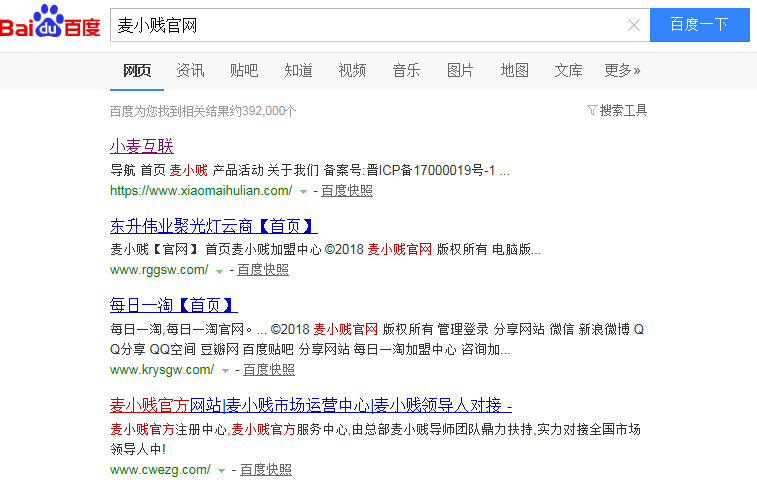Image resolution: width=757 pixels, height=488 pixels.
Task: Open 百度快照 for the xiaomaihulian.com result
Action: pyautogui.click(x=347, y=191)
